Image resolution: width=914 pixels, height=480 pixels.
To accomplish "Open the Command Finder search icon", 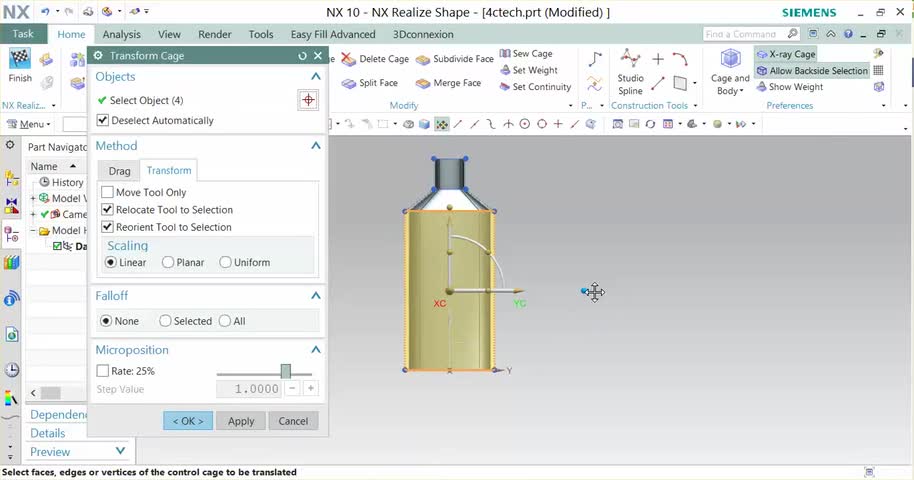I will [x=792, y=34].
